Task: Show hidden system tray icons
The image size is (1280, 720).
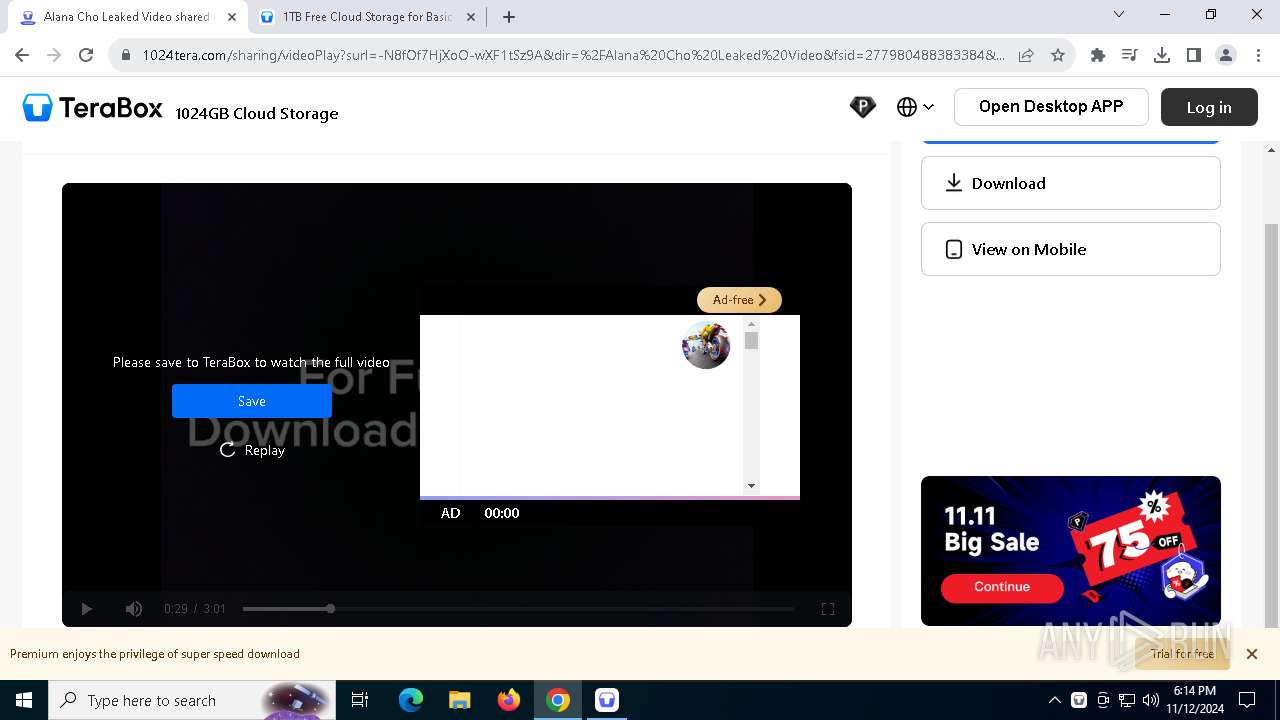Action: point(1054,700)
